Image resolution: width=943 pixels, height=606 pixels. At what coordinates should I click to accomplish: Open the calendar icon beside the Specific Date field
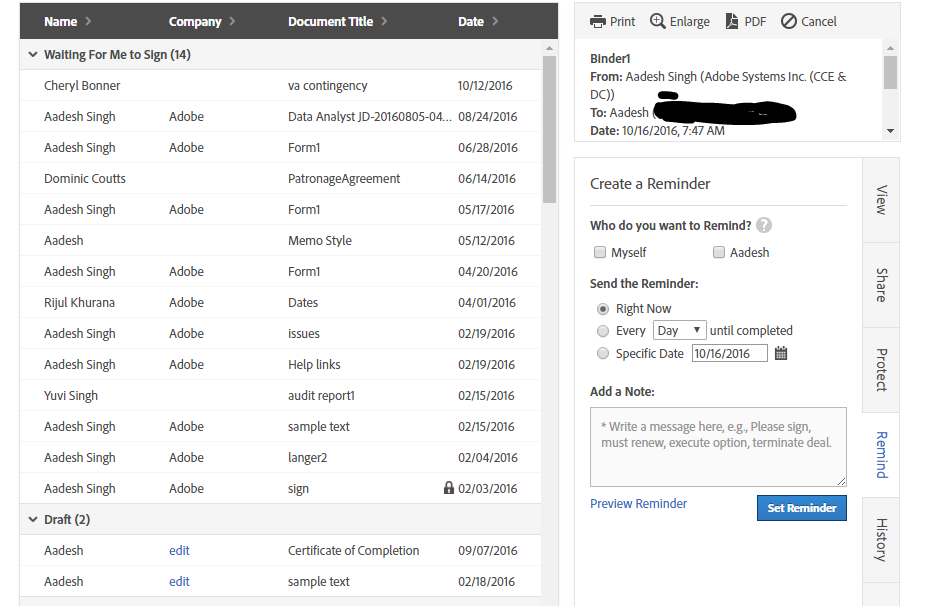(x=781, y=352)
